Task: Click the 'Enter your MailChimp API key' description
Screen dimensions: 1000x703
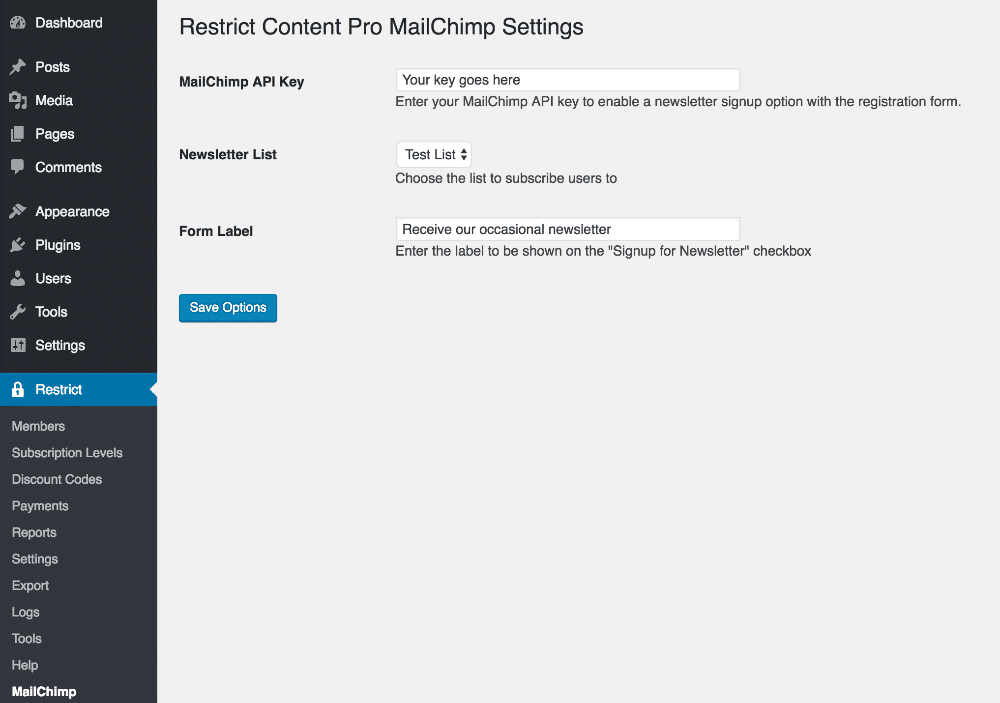Action: pyautogui.click(x=678, y=101)
